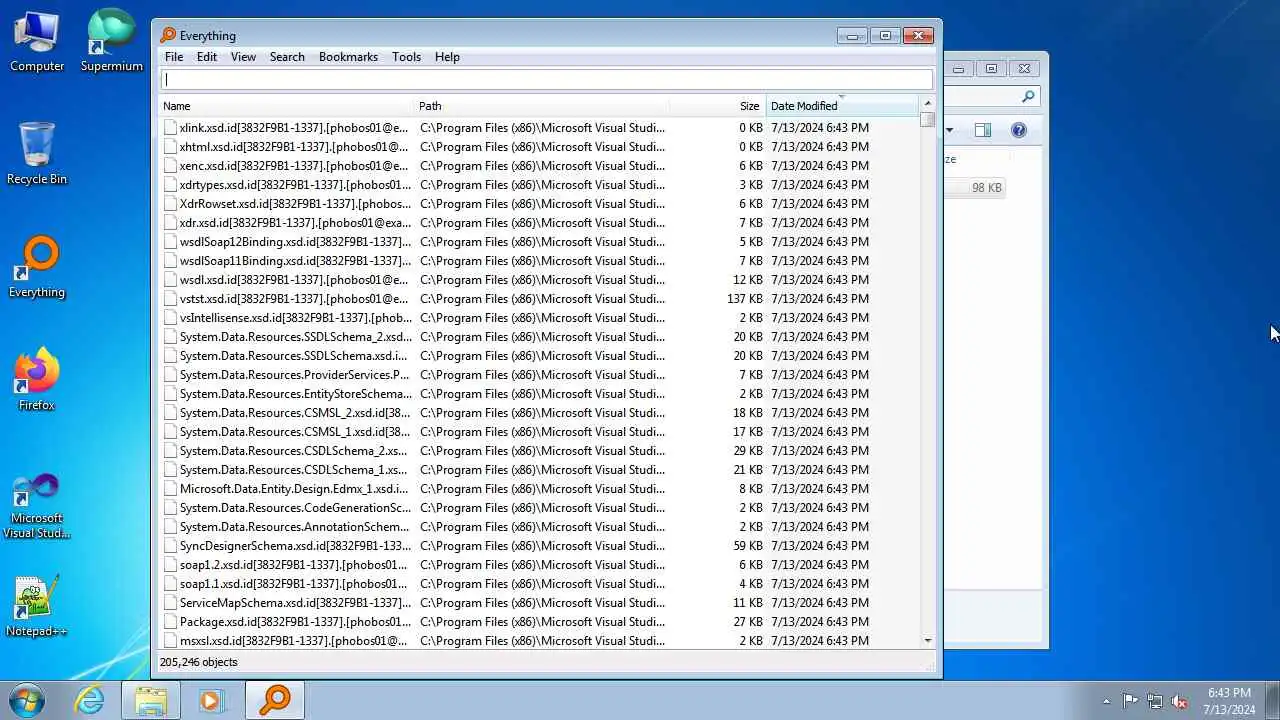Select Package.xsd file row
This screenshot has height=720, width=1280.
tap(539, 622)
